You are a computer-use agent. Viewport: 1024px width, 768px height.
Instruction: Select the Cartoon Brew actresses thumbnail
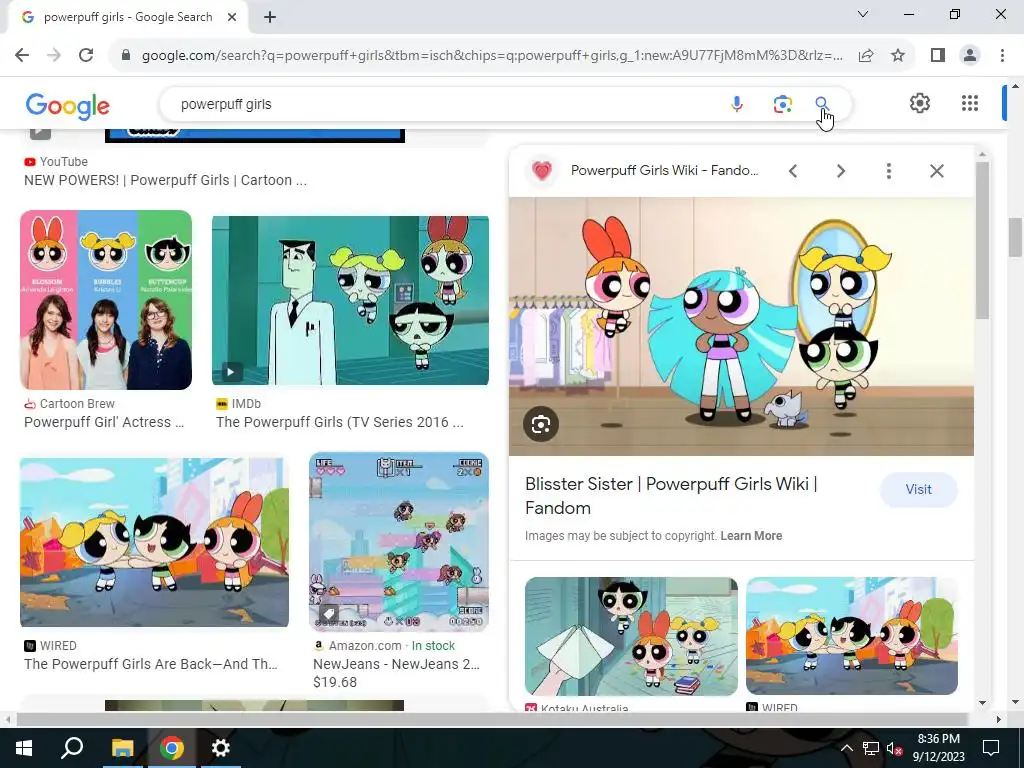tap(106, 300)
